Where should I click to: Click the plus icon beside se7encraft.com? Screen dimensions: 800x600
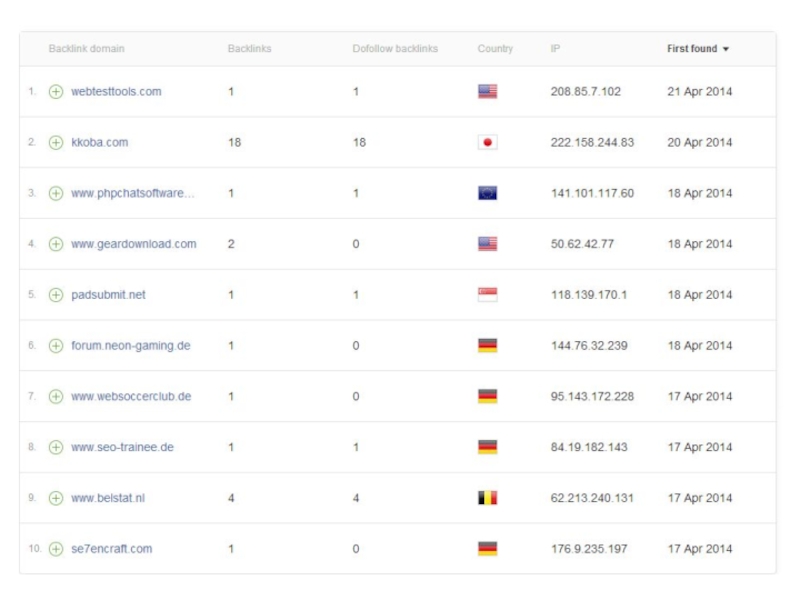click(56, 549)
